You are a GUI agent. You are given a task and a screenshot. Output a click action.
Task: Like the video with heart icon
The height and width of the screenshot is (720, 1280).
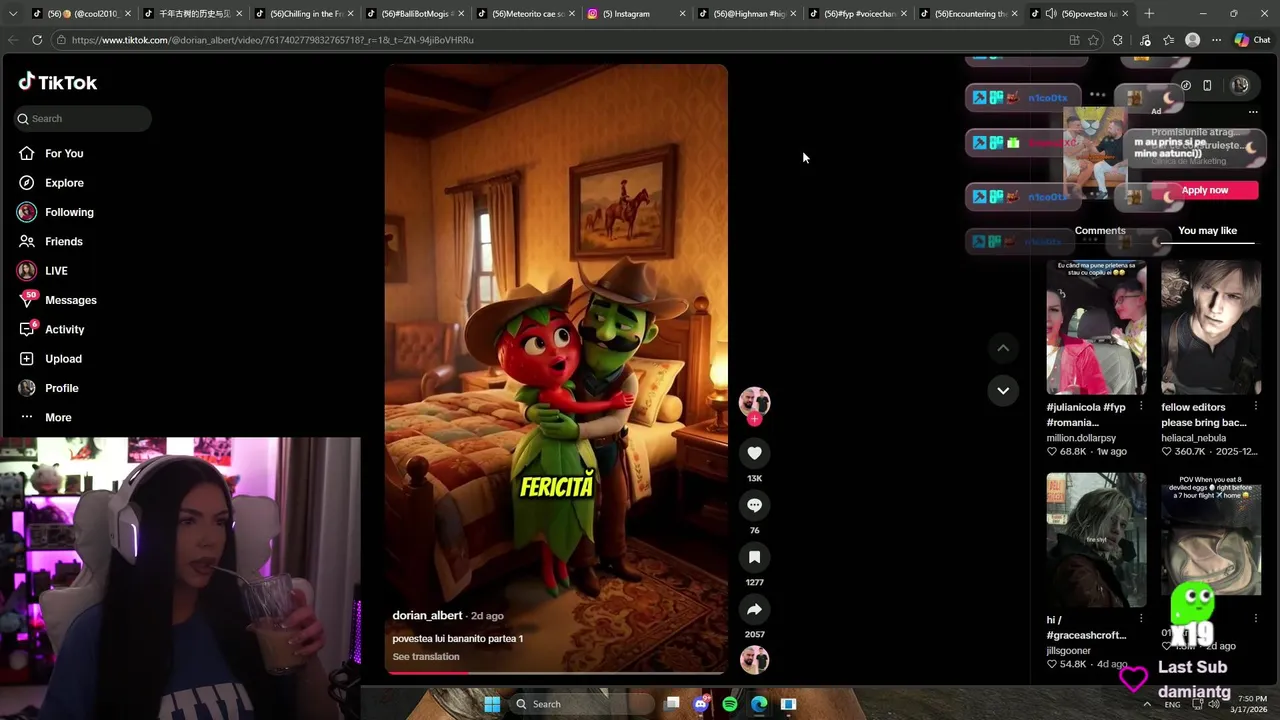pyautogui.click(x=754, y=453)
